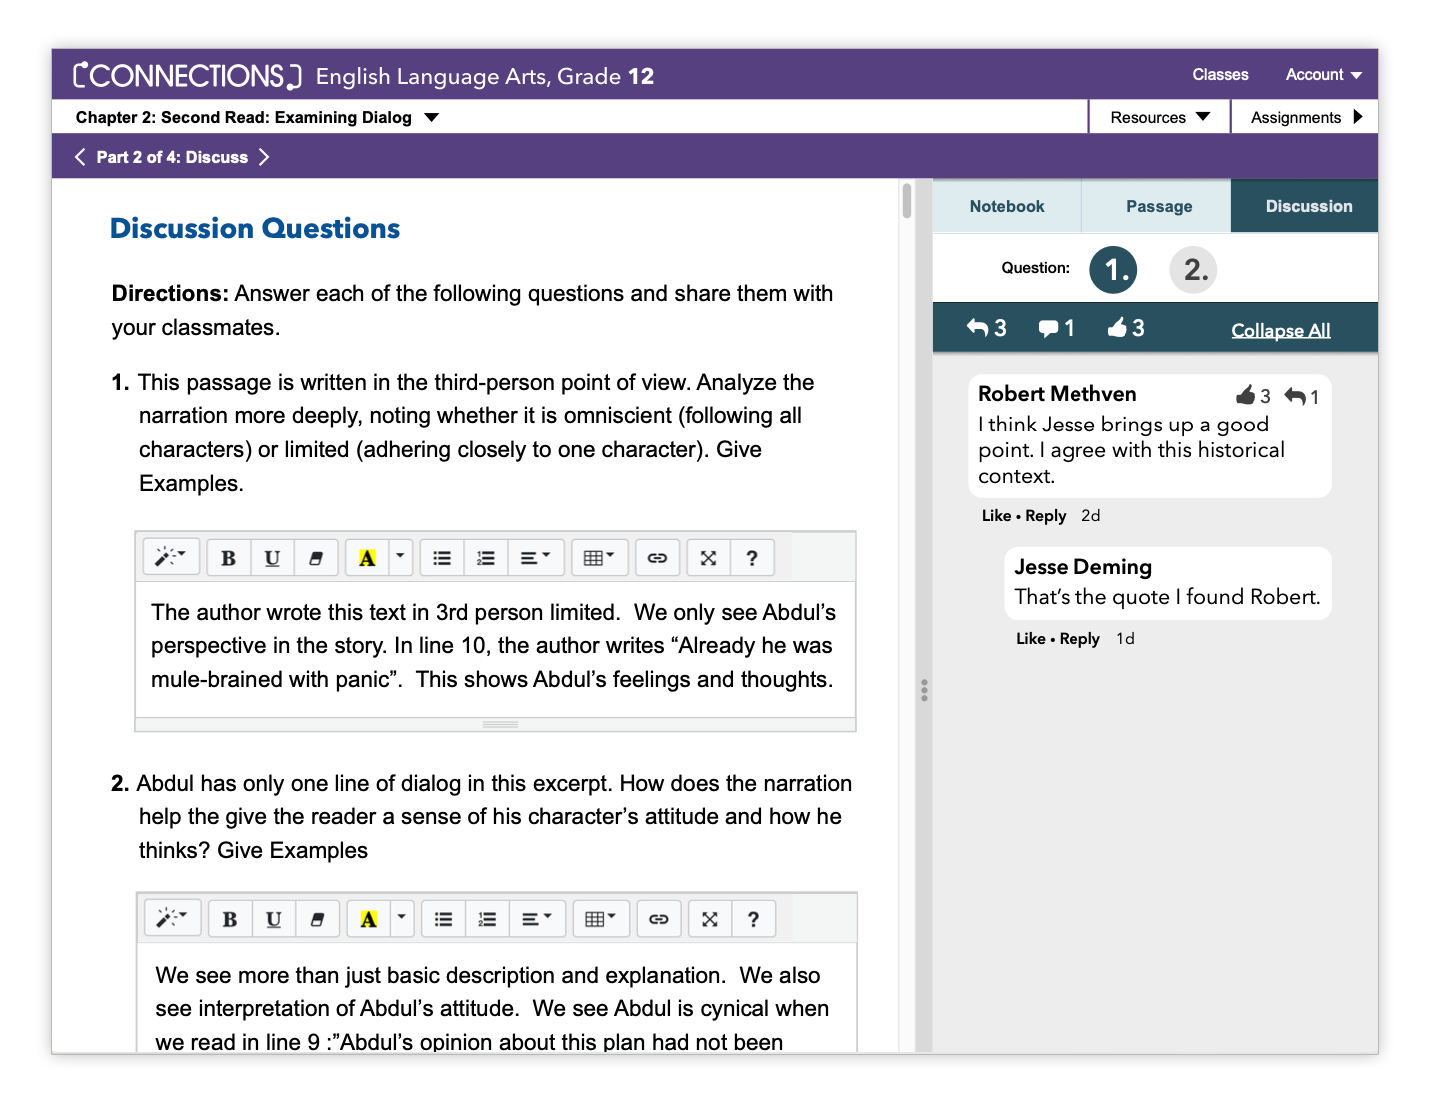Click eraser clear-formatting icon in question 2 editor
This screenshot has height=1108, width=1430.
(x=318, y=918)
